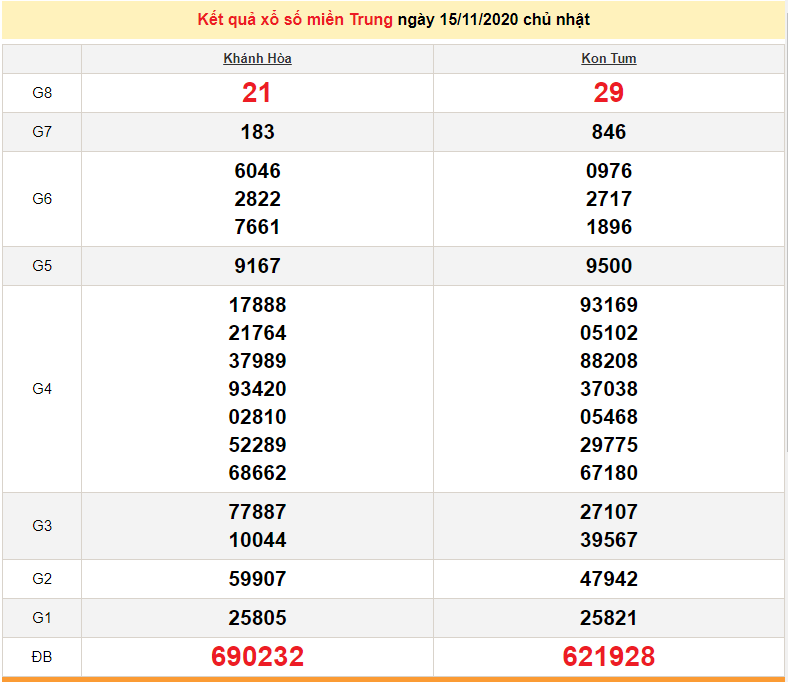Select Khánh Hòa G4 number 93420
The height and width of the screenshot is (682, 788).
257,389
